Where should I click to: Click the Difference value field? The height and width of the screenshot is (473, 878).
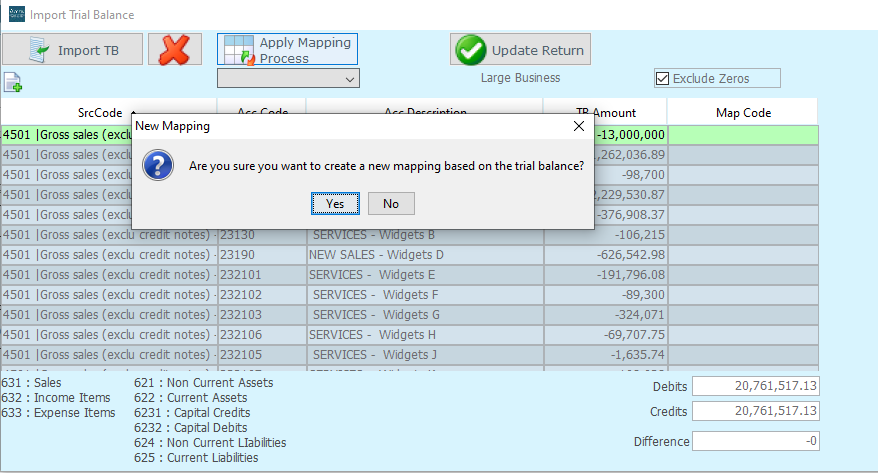(755, 441)
